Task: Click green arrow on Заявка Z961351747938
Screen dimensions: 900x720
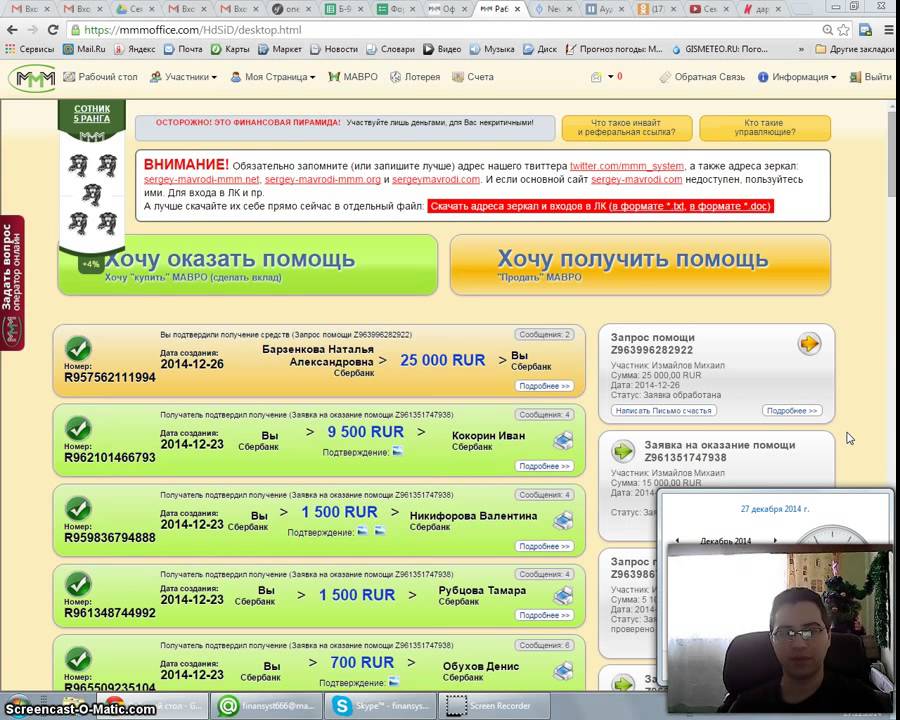Action: pos(622,451)
